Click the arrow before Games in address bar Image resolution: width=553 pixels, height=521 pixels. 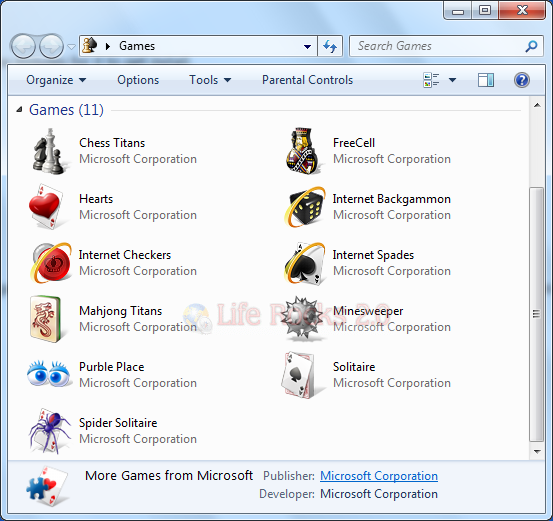pyautogui.click(x=108, y=46)
